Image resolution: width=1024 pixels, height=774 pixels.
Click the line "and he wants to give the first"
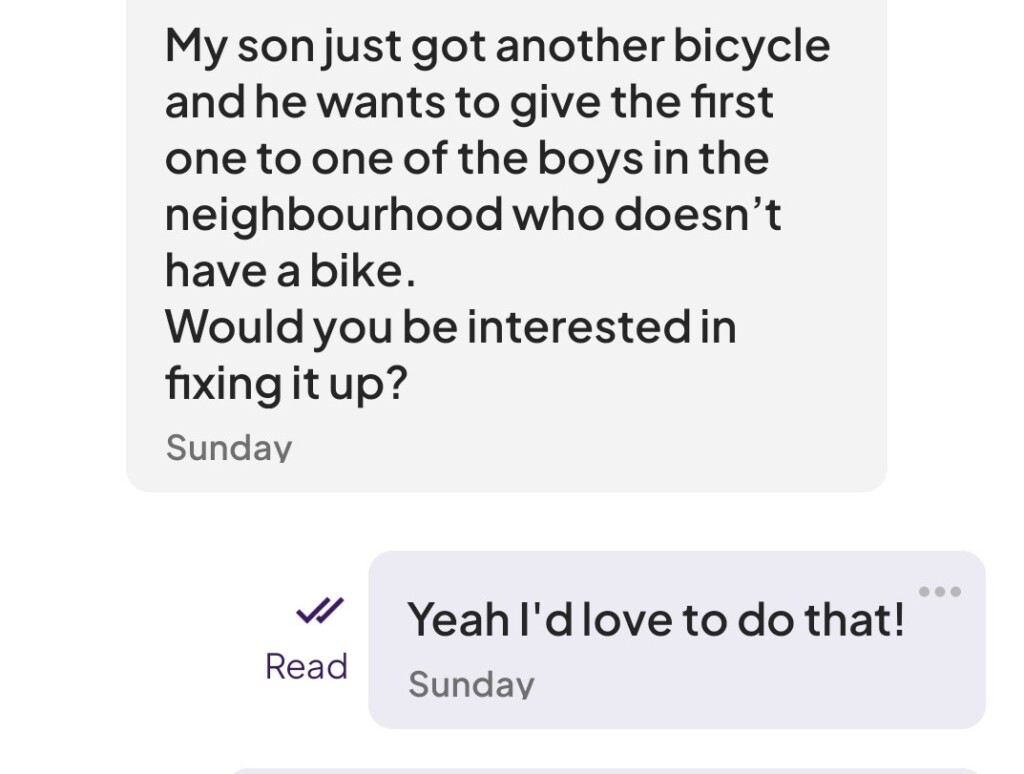pyautogui.click(x=469, y=103)
